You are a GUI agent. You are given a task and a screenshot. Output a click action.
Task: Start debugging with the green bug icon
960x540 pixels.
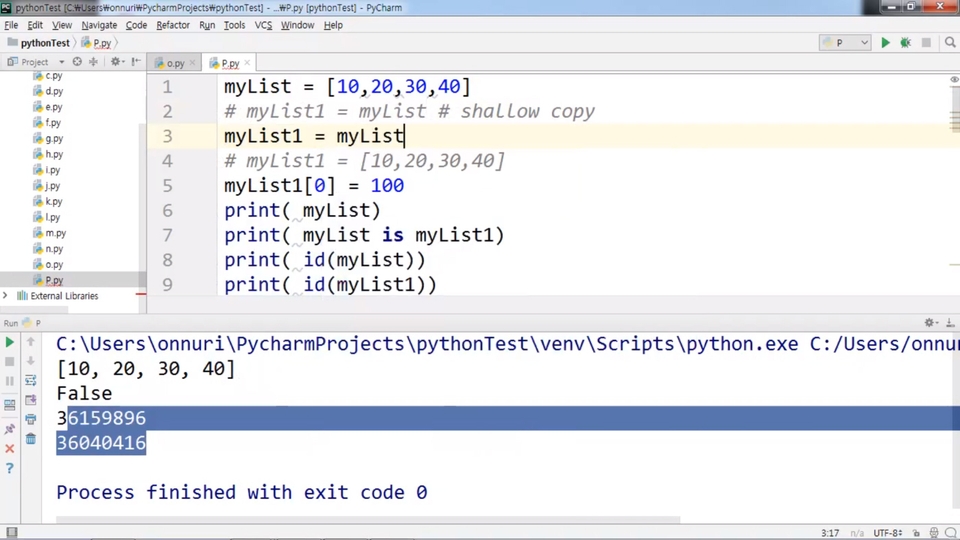(x=905, y=42)
